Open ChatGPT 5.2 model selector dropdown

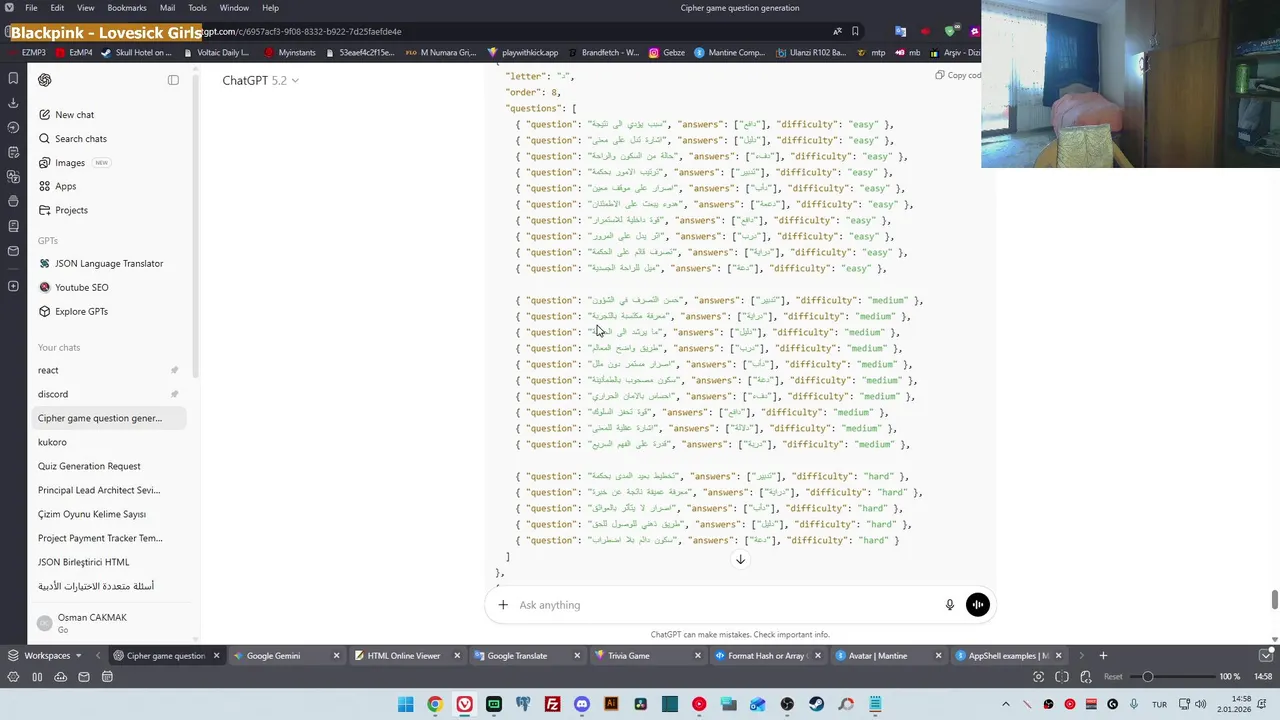[260, 80]
